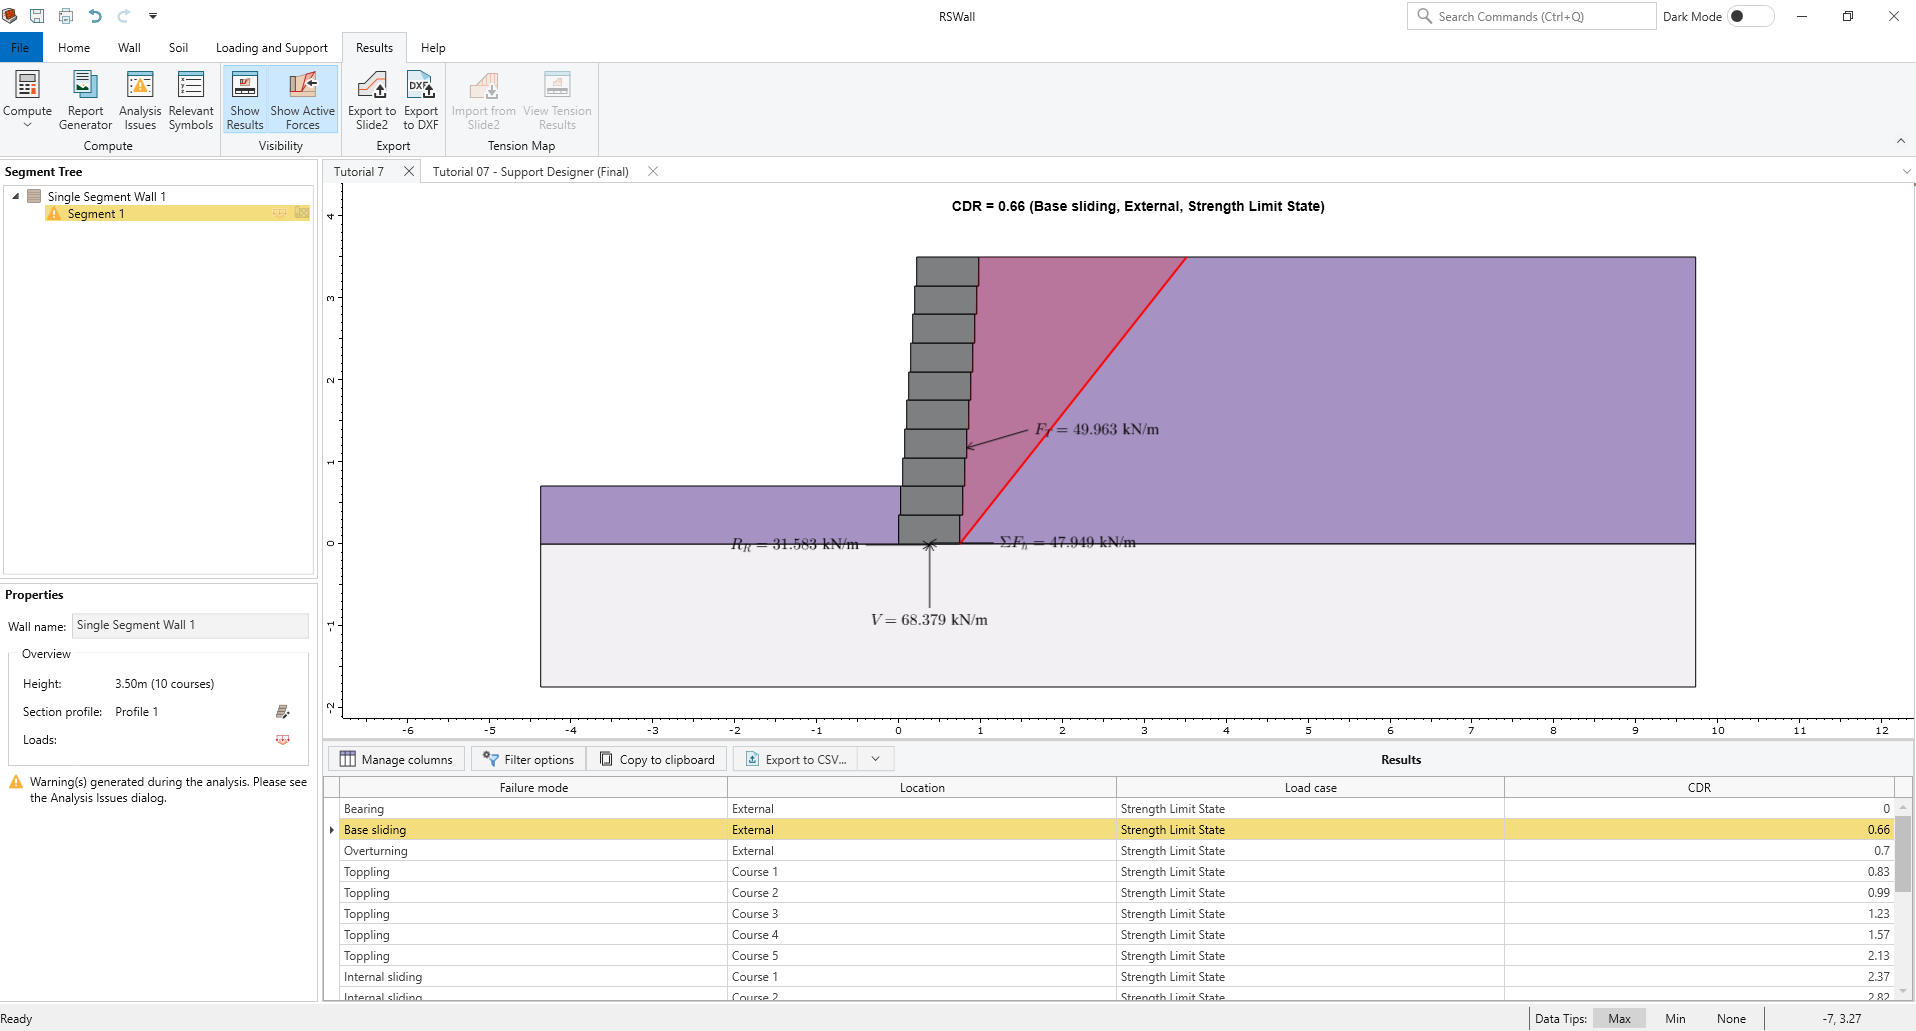Click the section profile icon on Segment 1 row
The height and width of the screenshot is (1031, 1916).
tap(302, 213)
